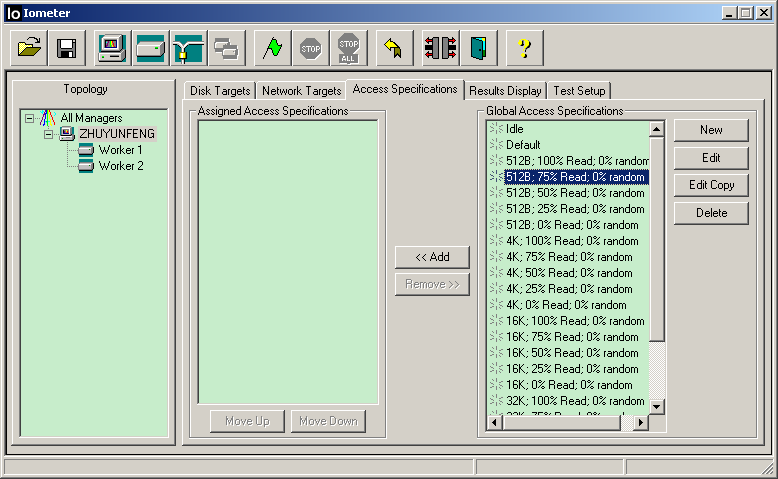Click the Edit specification button

coord(711,158)
